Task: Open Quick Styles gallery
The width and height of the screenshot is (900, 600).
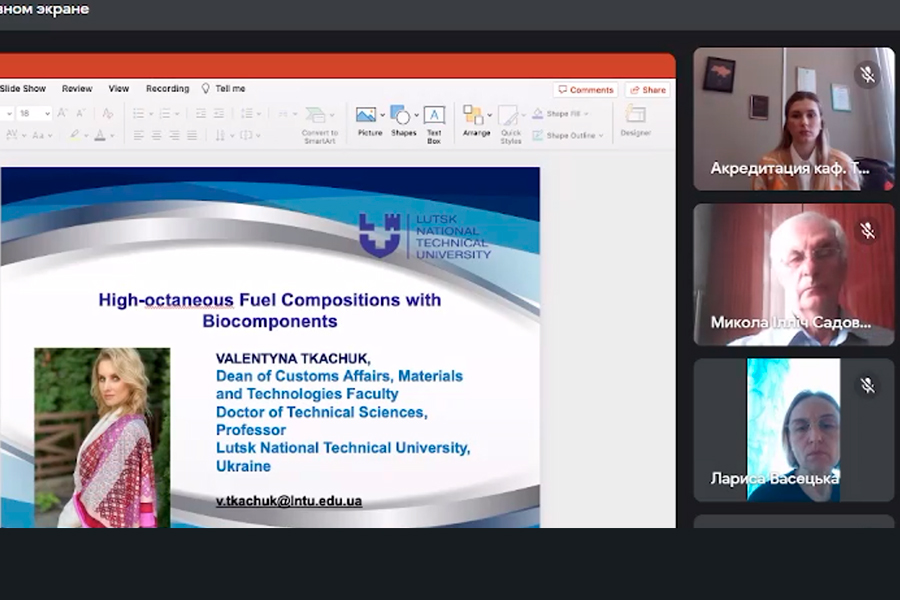Action: (x=510, y=118)
